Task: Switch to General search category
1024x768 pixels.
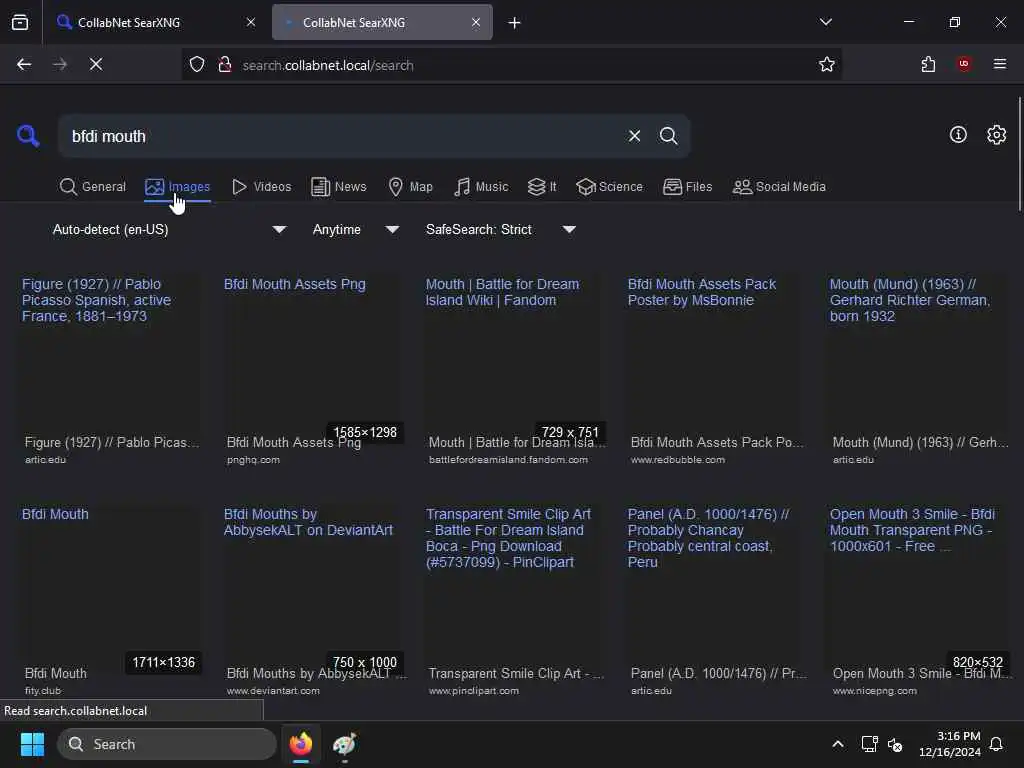Action: pyautogui.click(x=93, y=187)
